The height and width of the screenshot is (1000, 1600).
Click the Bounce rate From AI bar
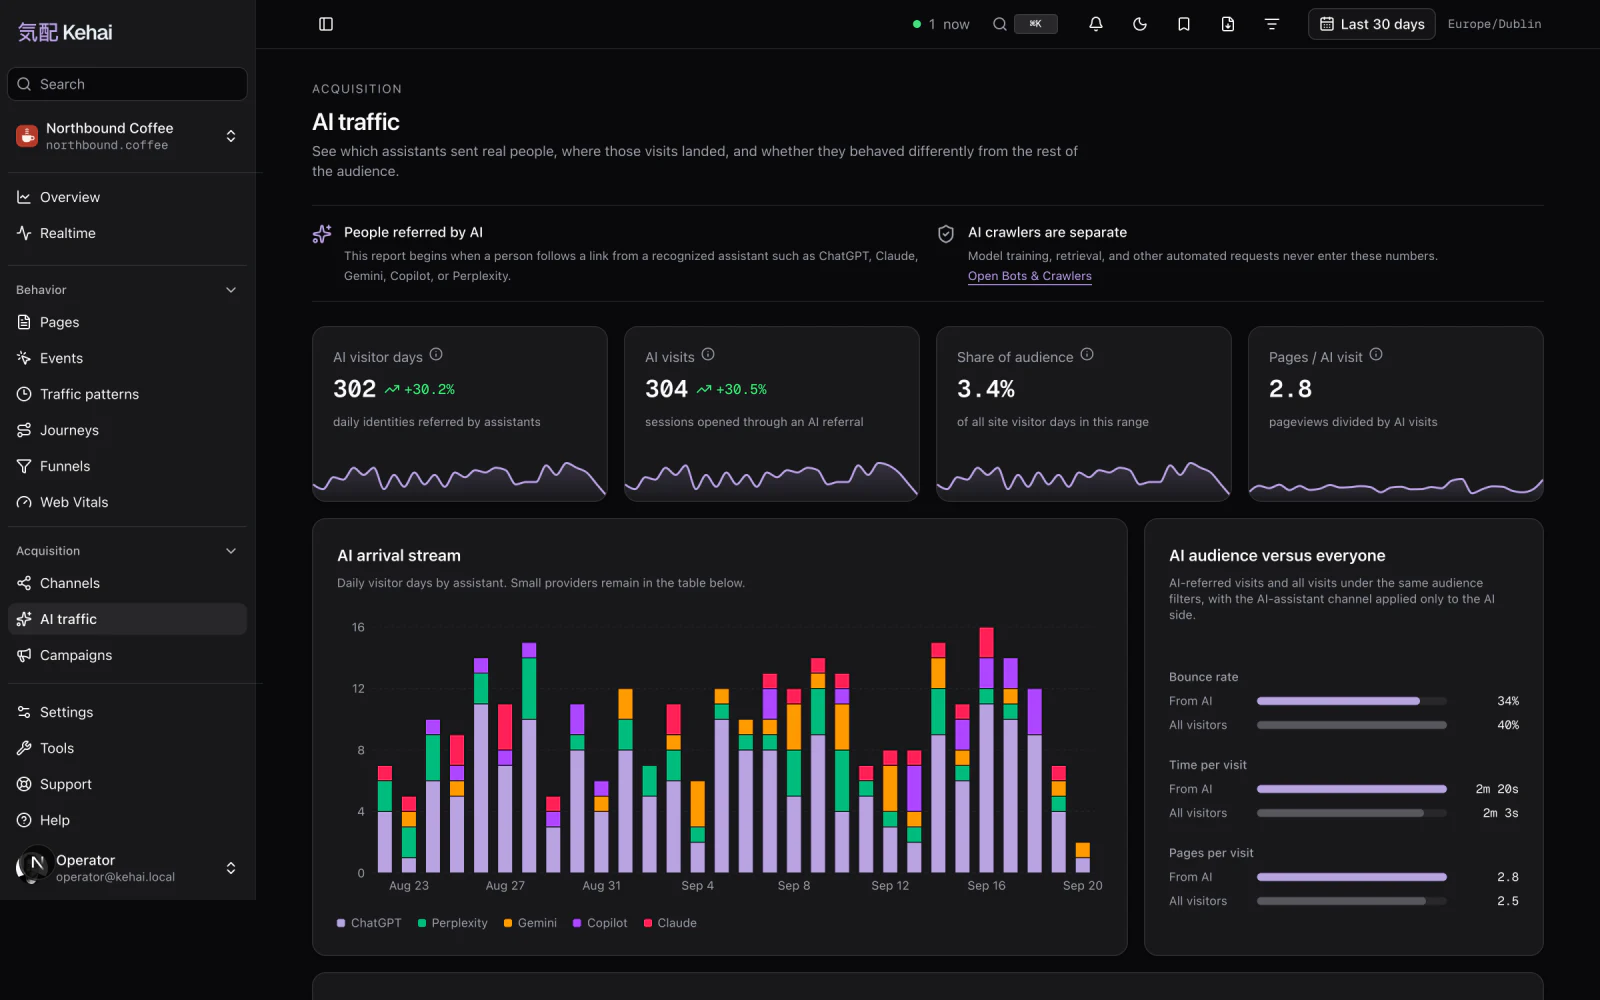click(x=1352, y=701)
